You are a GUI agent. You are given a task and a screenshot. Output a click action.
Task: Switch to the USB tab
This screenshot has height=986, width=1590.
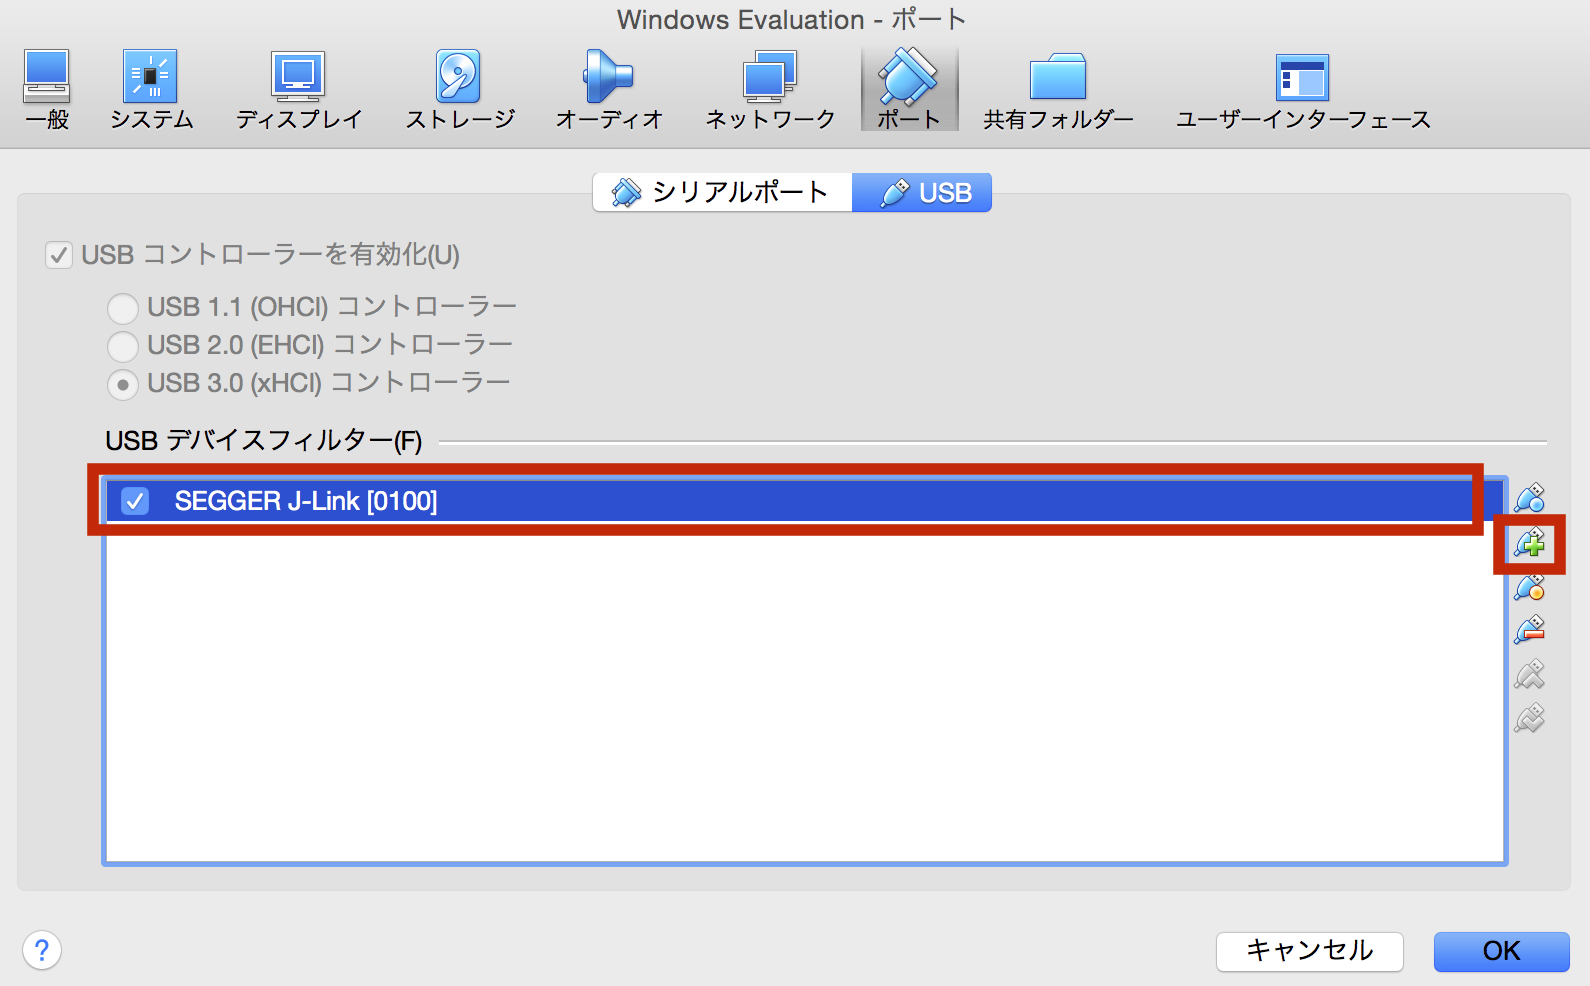tap(922, 192)
